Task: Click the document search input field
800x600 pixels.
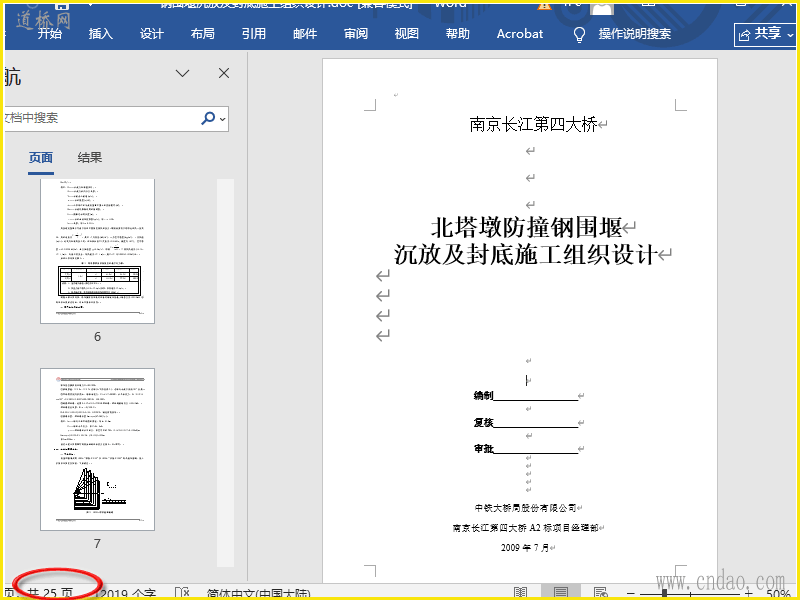Action: (x=100, y=118)
